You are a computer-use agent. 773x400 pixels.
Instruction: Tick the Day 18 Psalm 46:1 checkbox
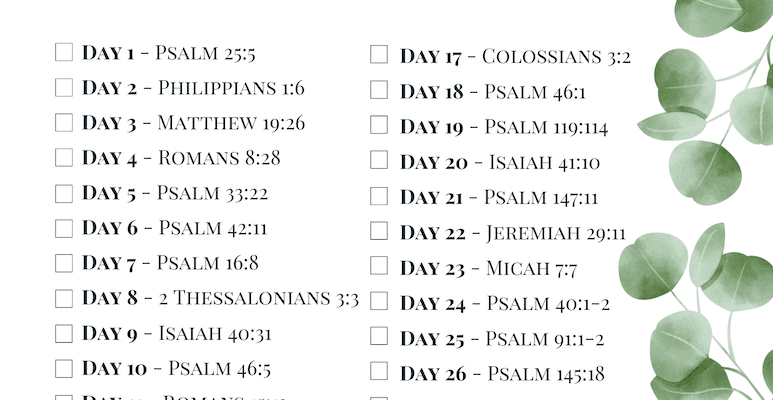(379, 90)
